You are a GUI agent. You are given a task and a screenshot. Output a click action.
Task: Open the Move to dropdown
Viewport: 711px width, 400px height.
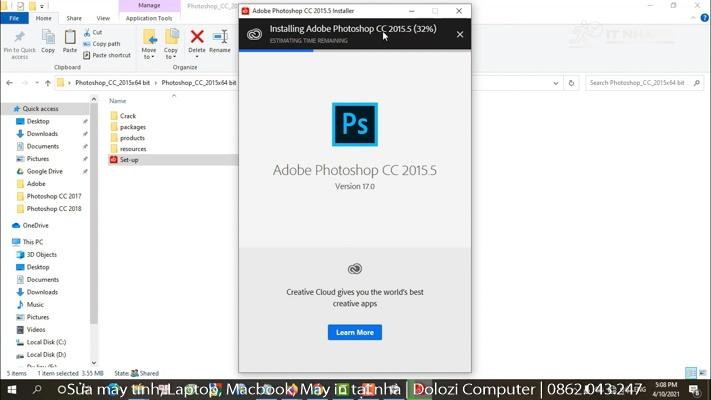(x=149, y=43)
